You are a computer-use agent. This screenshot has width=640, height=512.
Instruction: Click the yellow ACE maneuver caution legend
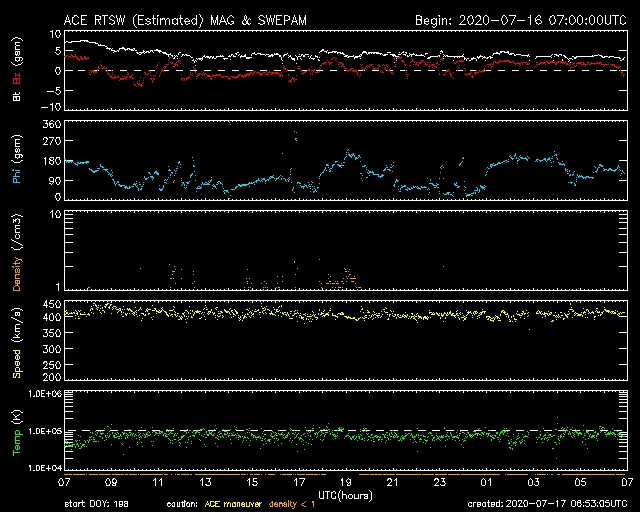click(233, 504)
